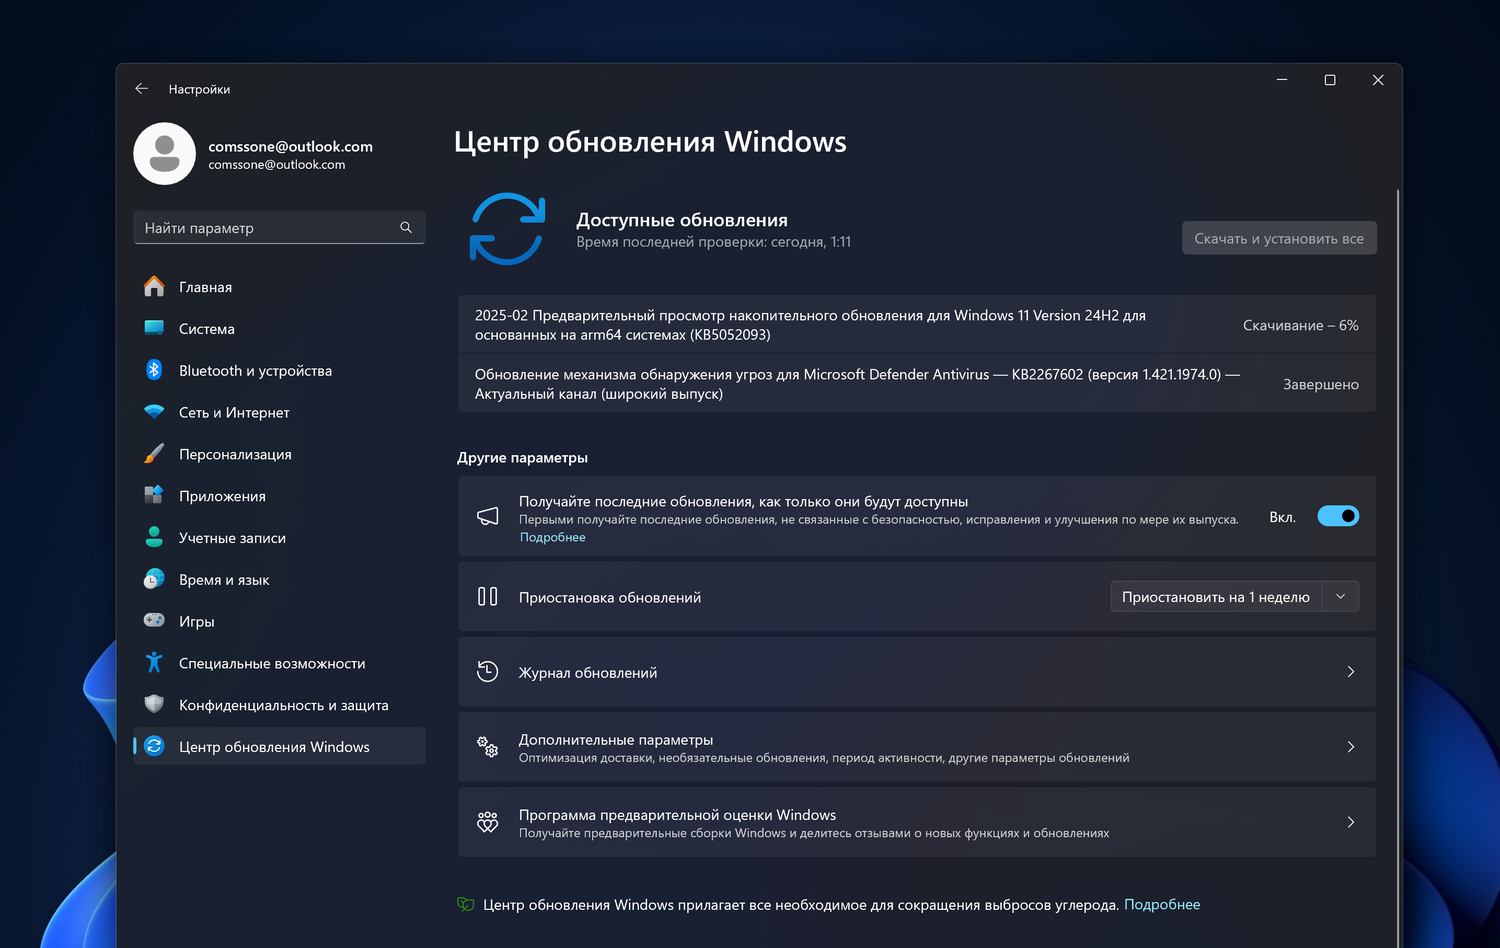1500x948 pixels.
Task: Click the user account avatar picture
Action: click(x=165, y=154)
